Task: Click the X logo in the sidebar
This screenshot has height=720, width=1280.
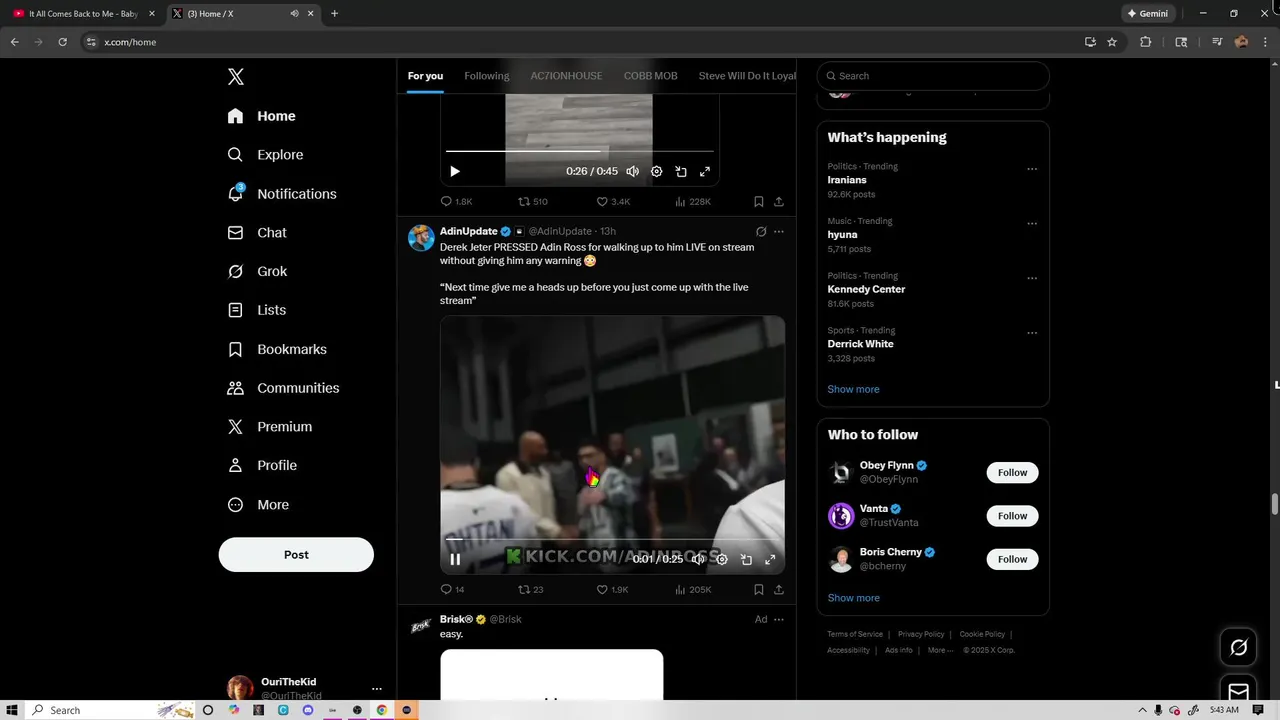Action: click(235, 77)
